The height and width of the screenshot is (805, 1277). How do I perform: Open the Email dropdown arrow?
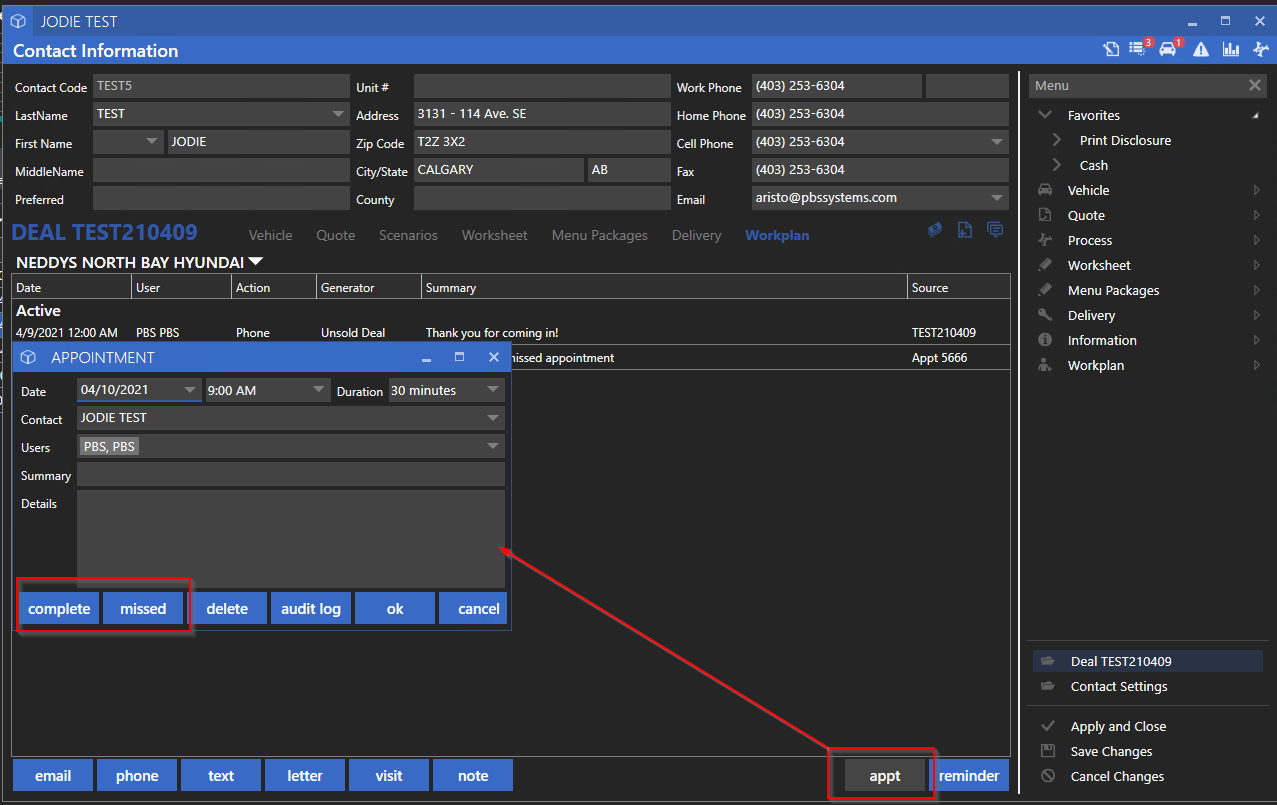[997, 198]
